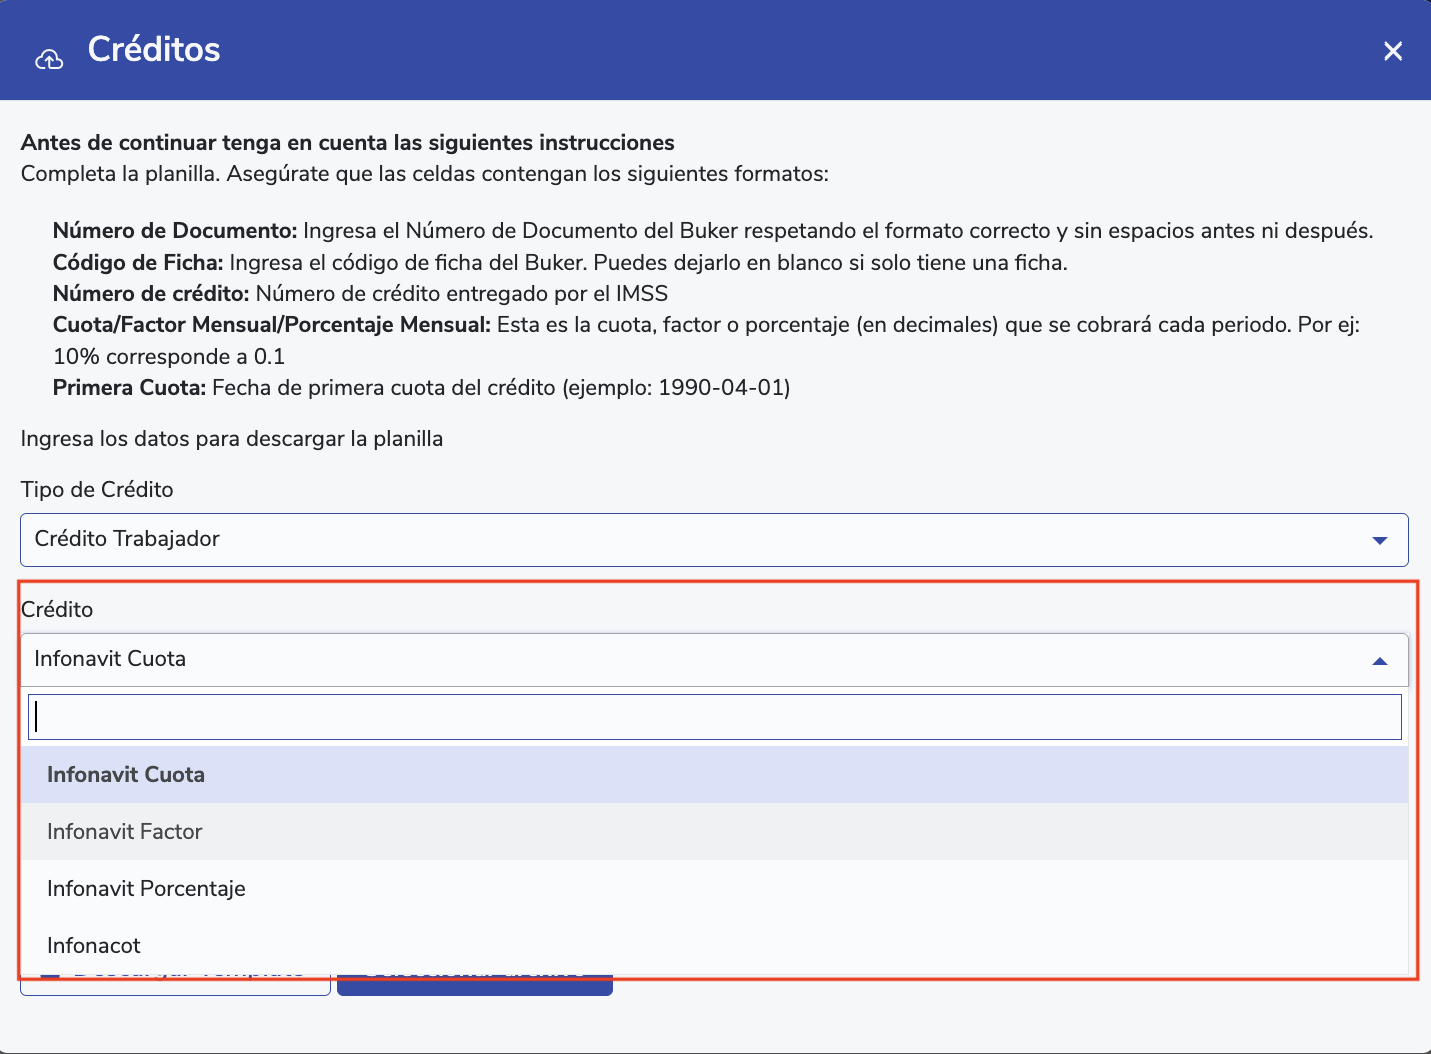Click the Crédito label above the open dropdown

click(x=57, y=610)
